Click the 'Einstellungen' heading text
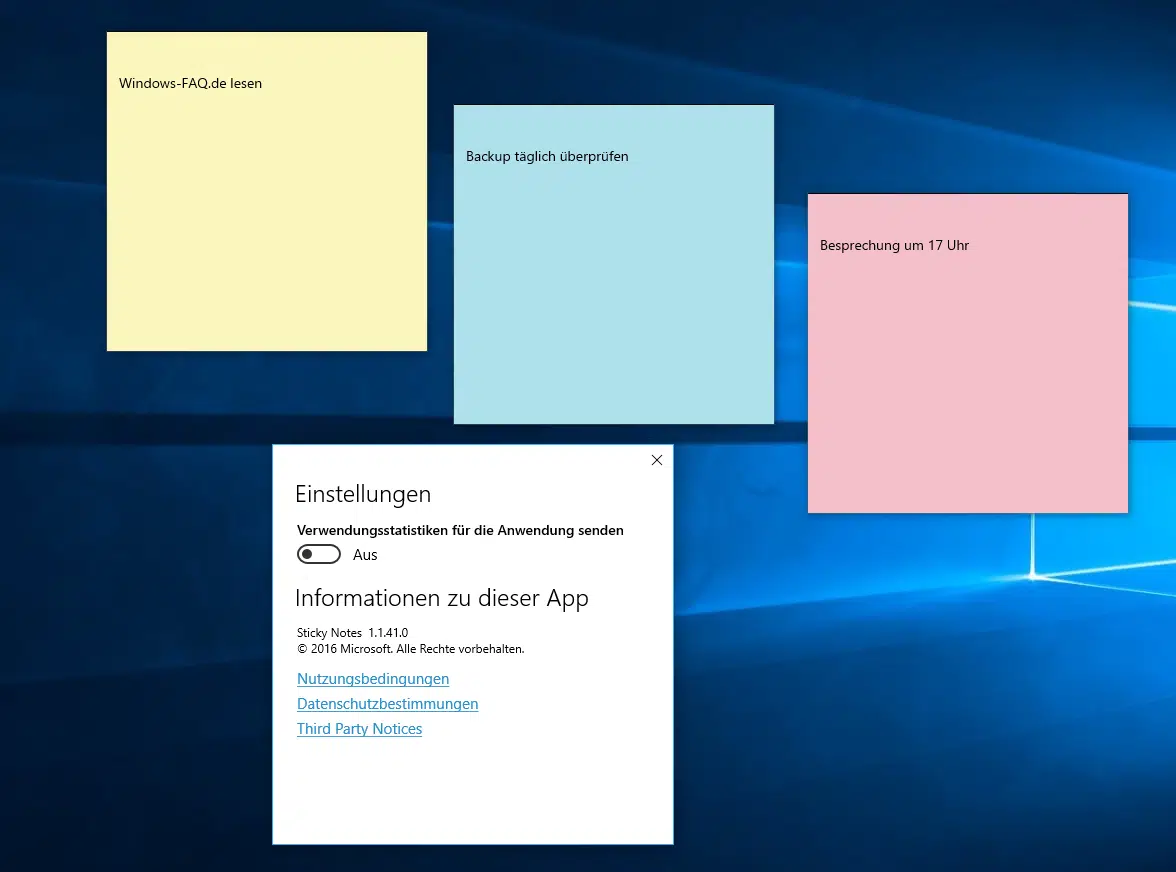1176x872 pixels. click(363, 494)
